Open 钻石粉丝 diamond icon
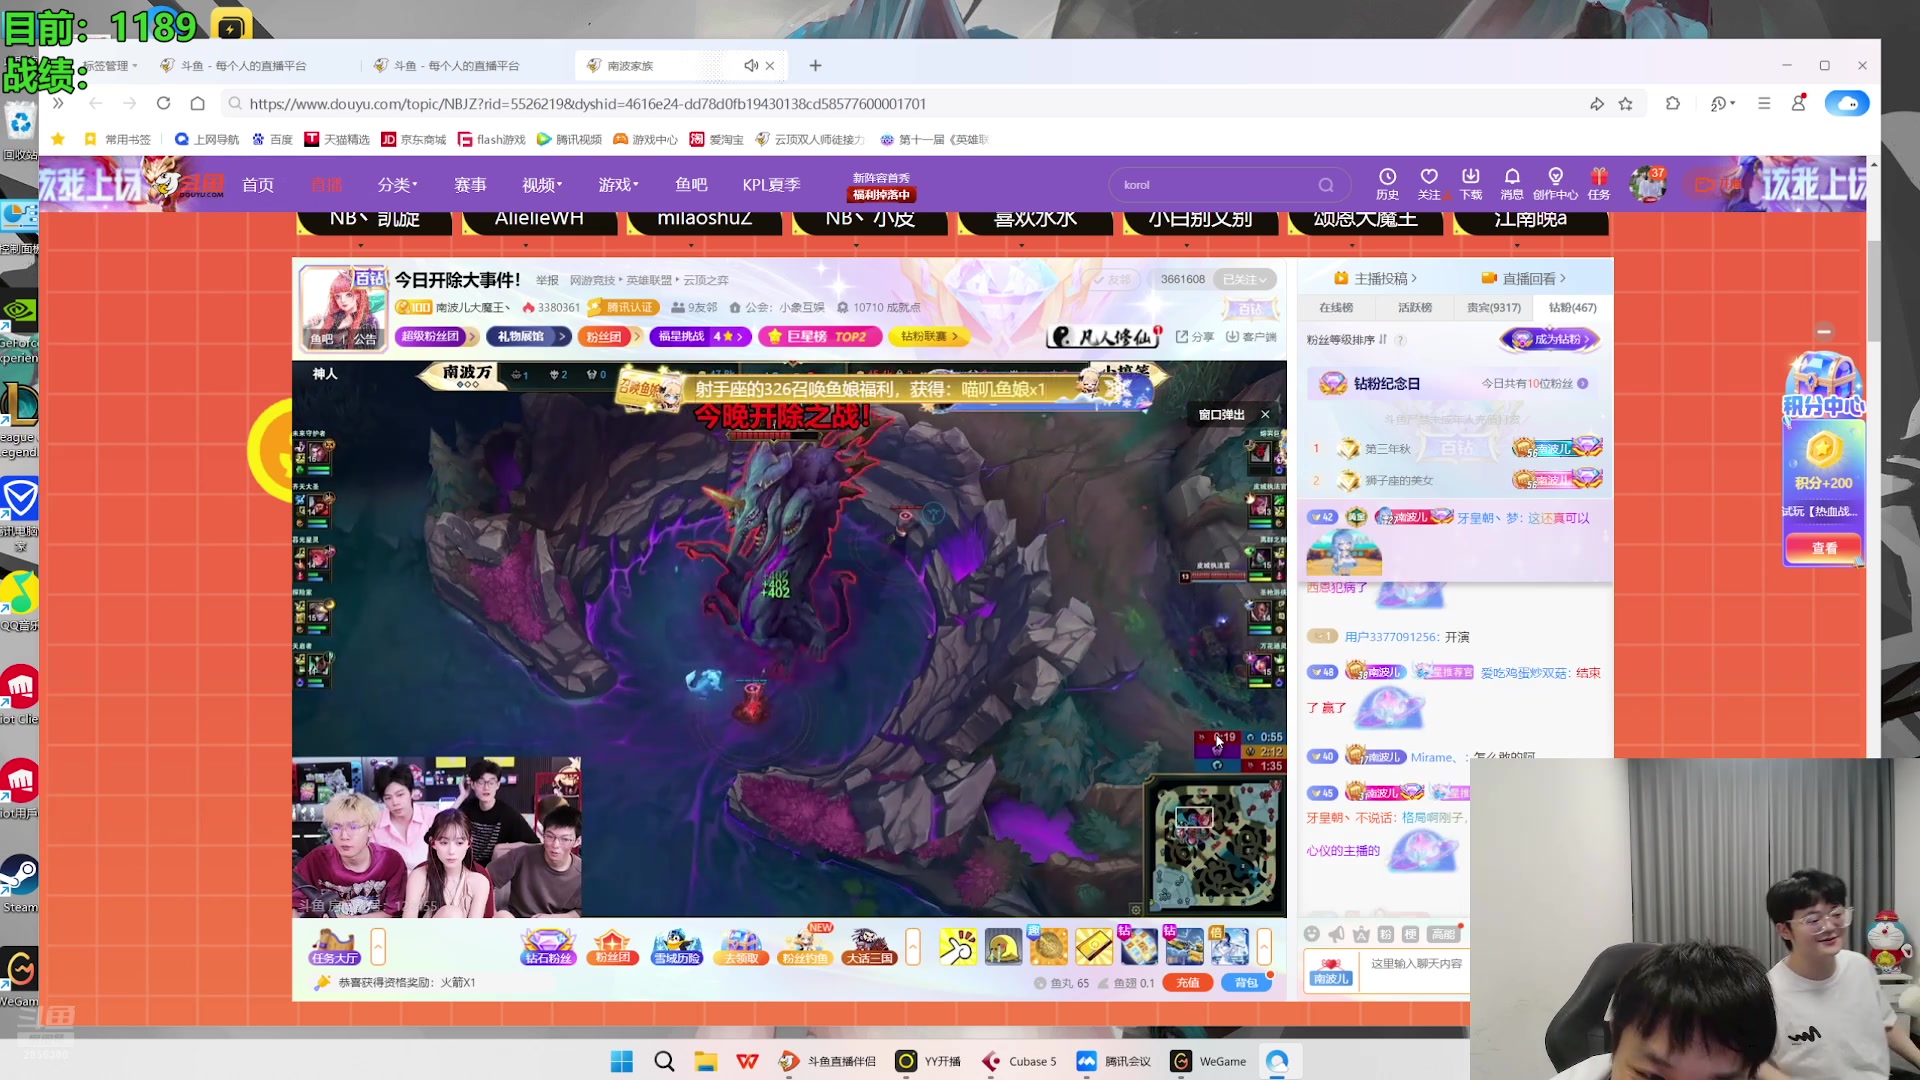The width and height of the screenshot is (1920, 1080). [548, 946]
